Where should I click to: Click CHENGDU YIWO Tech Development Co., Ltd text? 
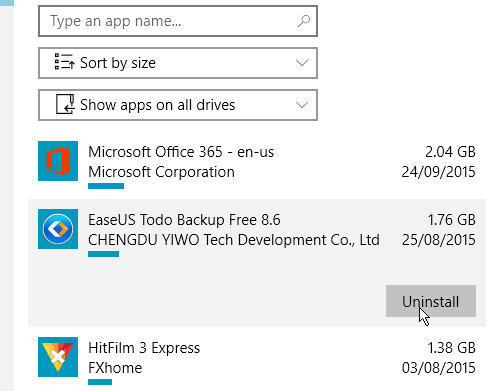[x=234, y=240]
